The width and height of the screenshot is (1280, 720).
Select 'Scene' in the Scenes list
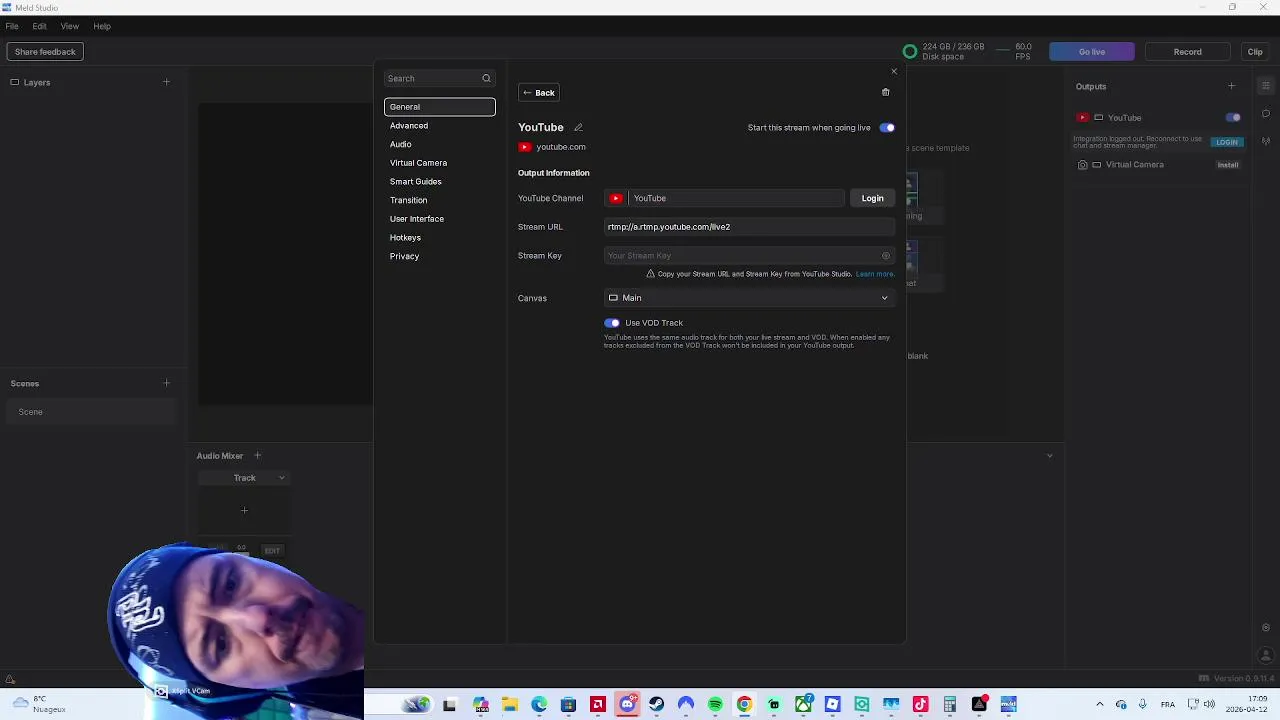92,412
